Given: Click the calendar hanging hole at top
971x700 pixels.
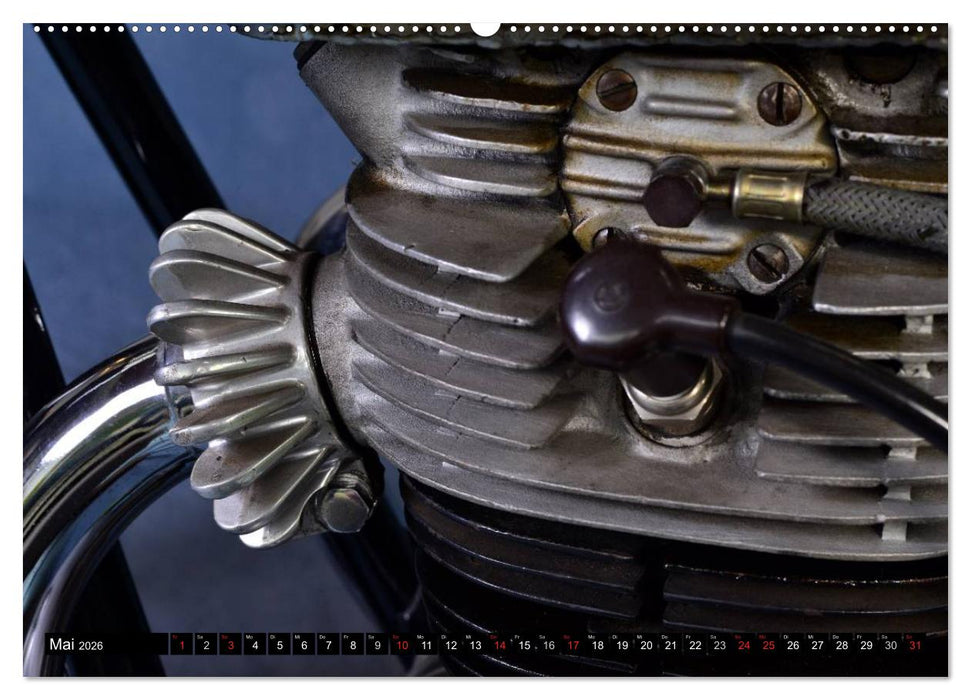Looking at the screenshot, I should [485, 28].
